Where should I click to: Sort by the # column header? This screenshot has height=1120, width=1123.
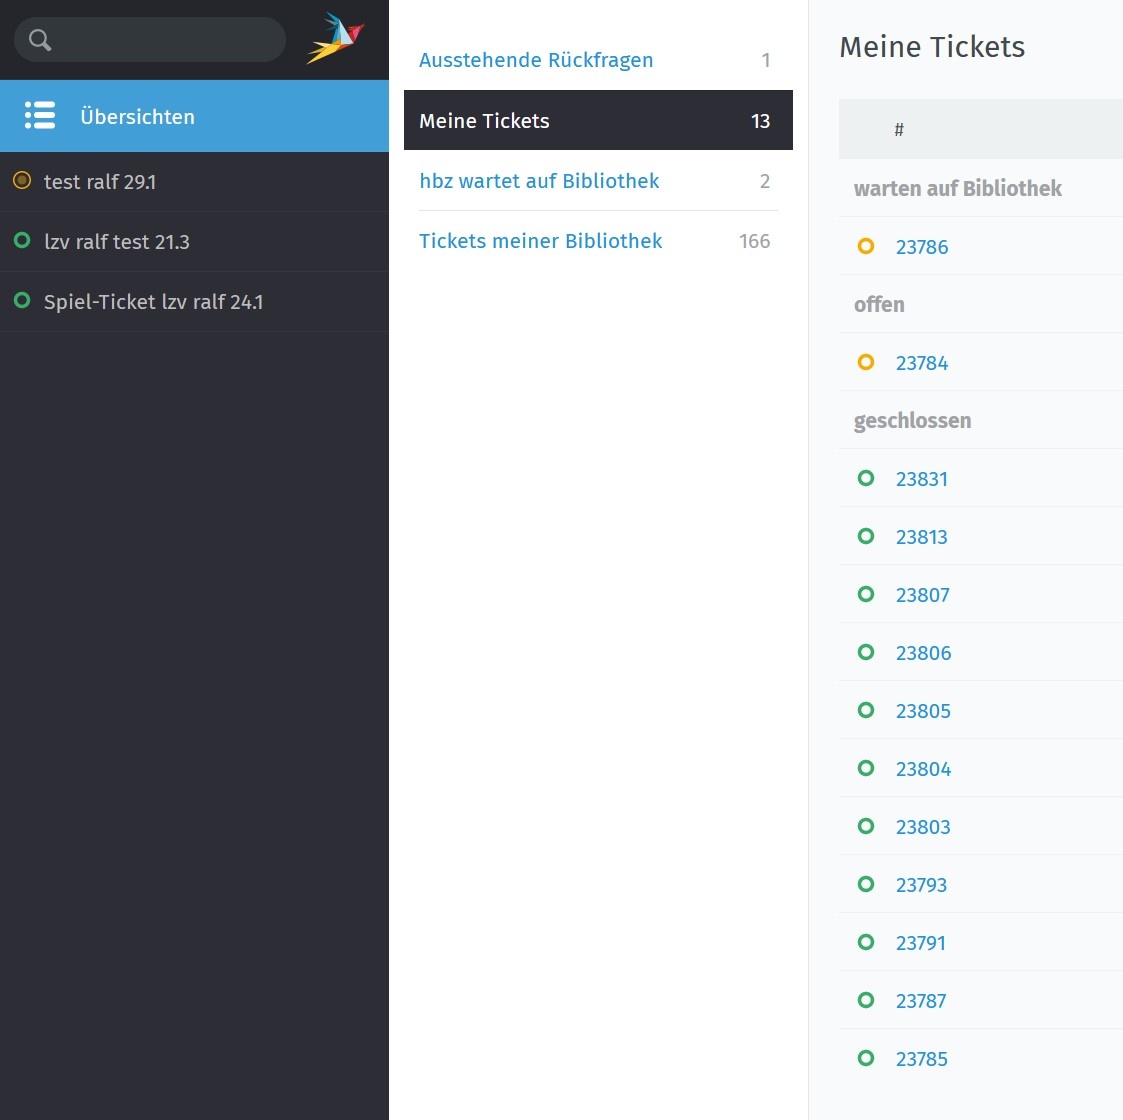tap(899, 130)
